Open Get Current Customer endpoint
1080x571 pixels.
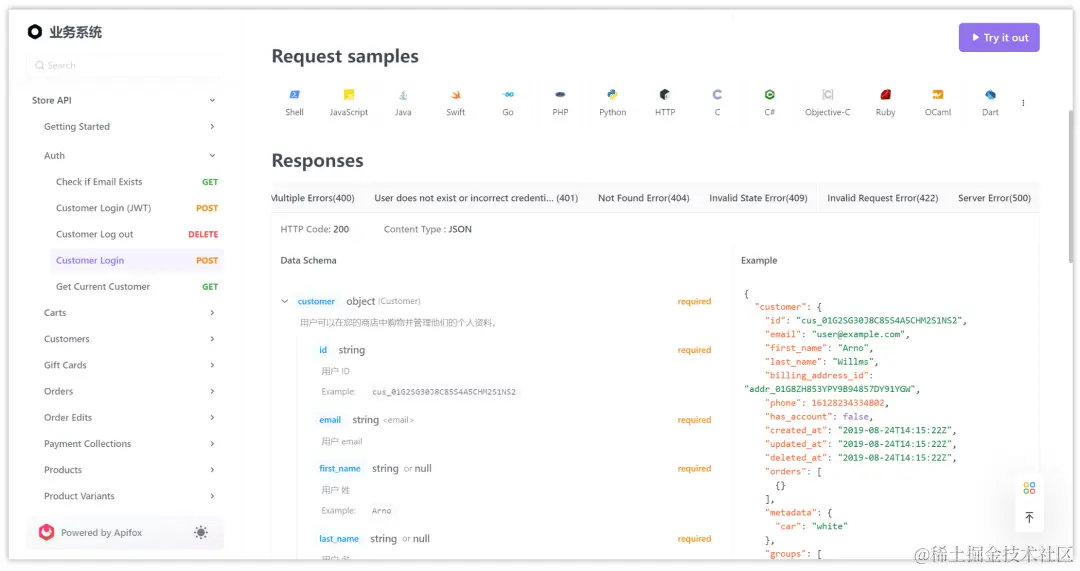[136, 287]
